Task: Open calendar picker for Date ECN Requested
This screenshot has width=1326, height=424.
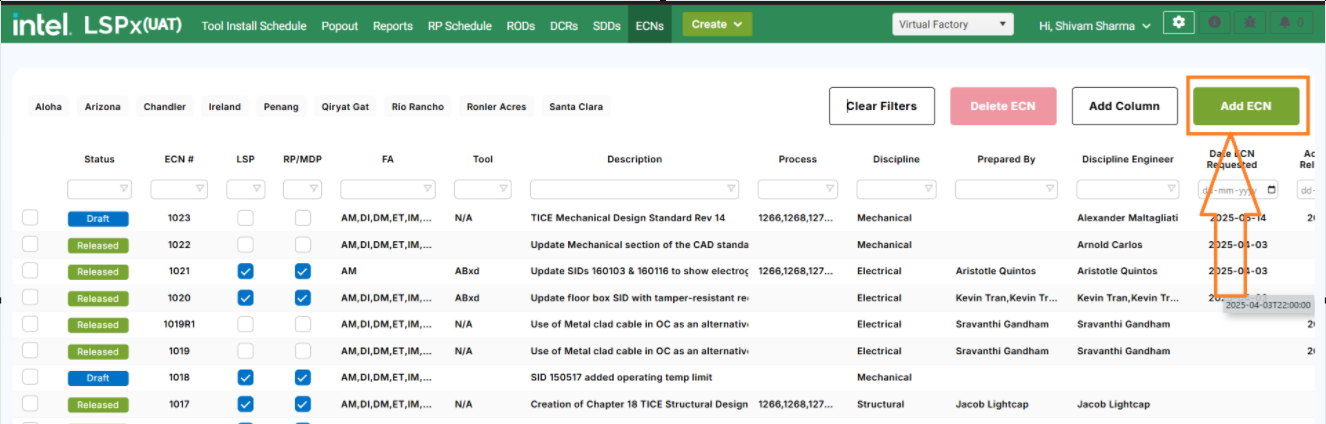Action: [1271, 189]
